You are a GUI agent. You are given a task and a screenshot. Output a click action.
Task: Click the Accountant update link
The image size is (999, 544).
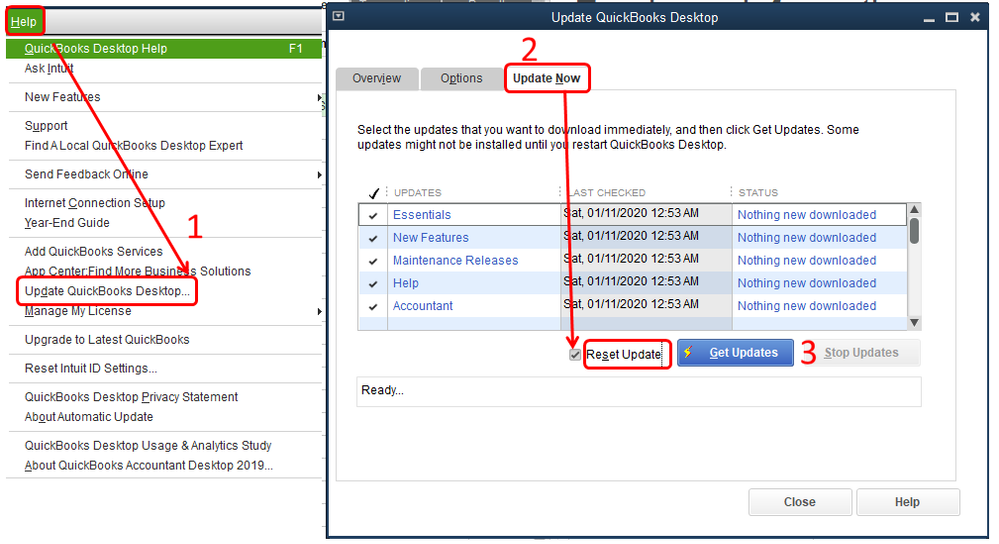423,306
